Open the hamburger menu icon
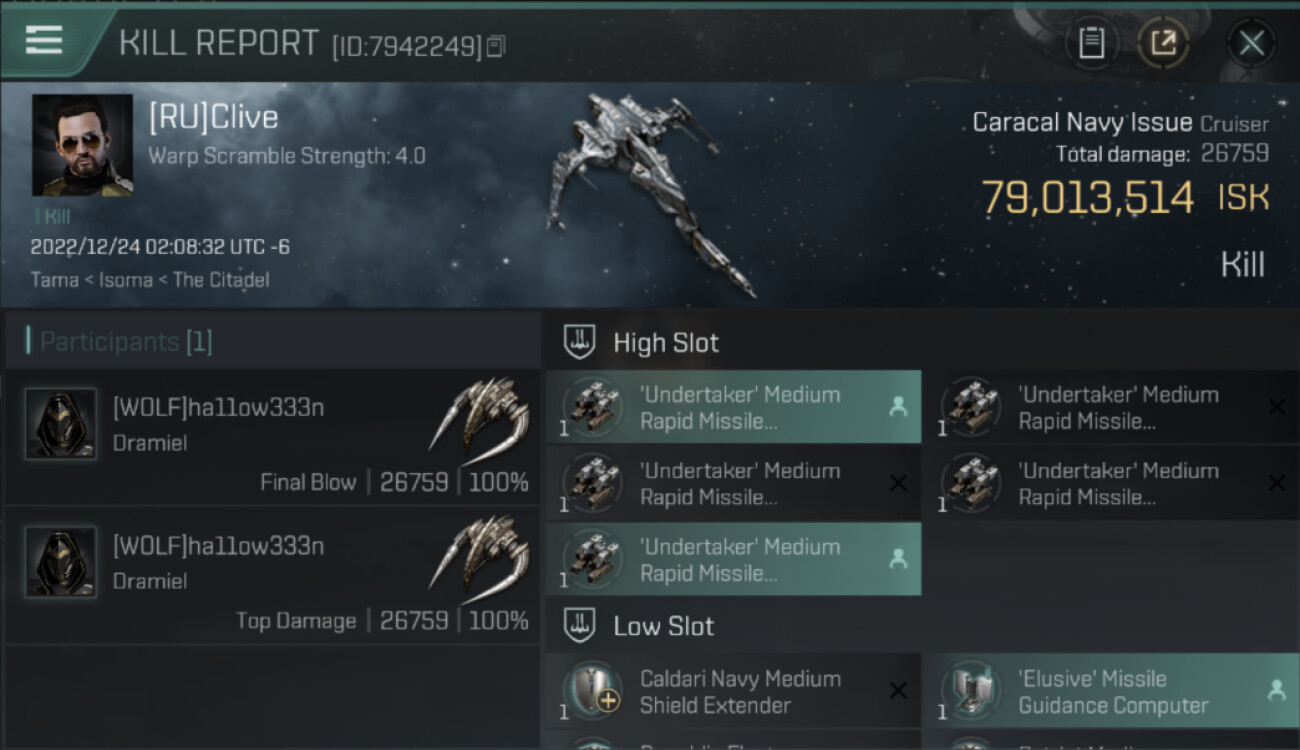Image resolution: width=1300 pixels, height=750 pixels. [x=44, y=40]
